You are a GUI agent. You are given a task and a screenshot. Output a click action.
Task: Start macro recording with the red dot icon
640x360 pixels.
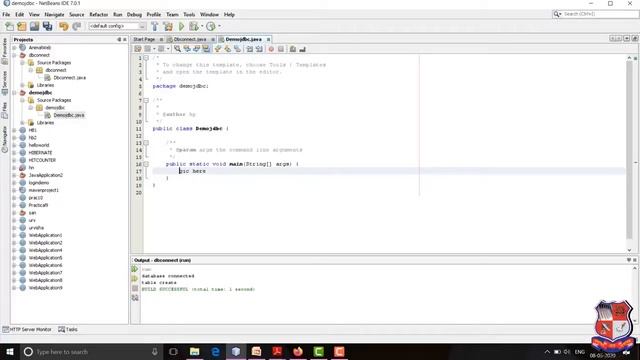coord(271,49)
